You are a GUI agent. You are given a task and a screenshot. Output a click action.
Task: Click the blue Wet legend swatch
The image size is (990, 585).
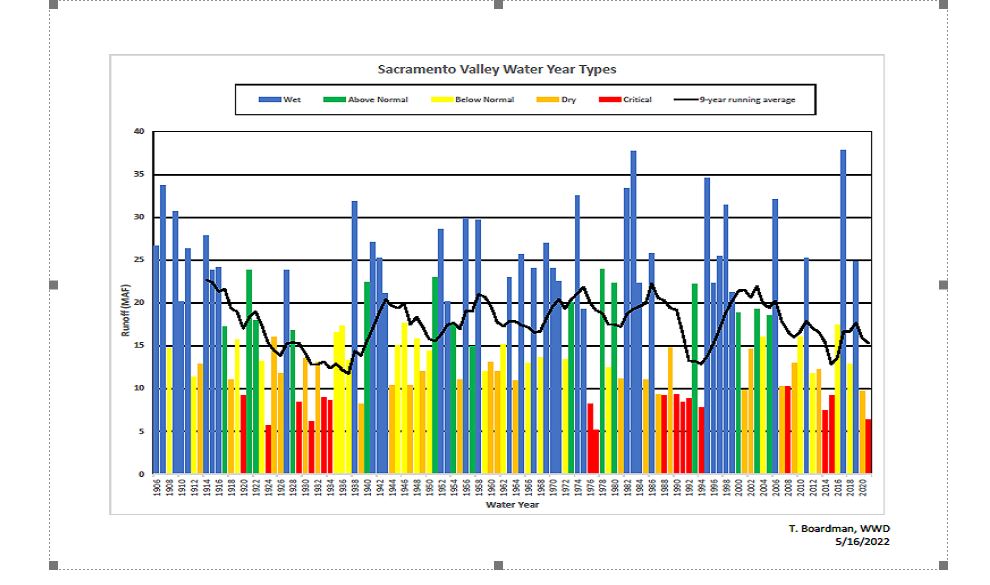click(x=271, y=100)
